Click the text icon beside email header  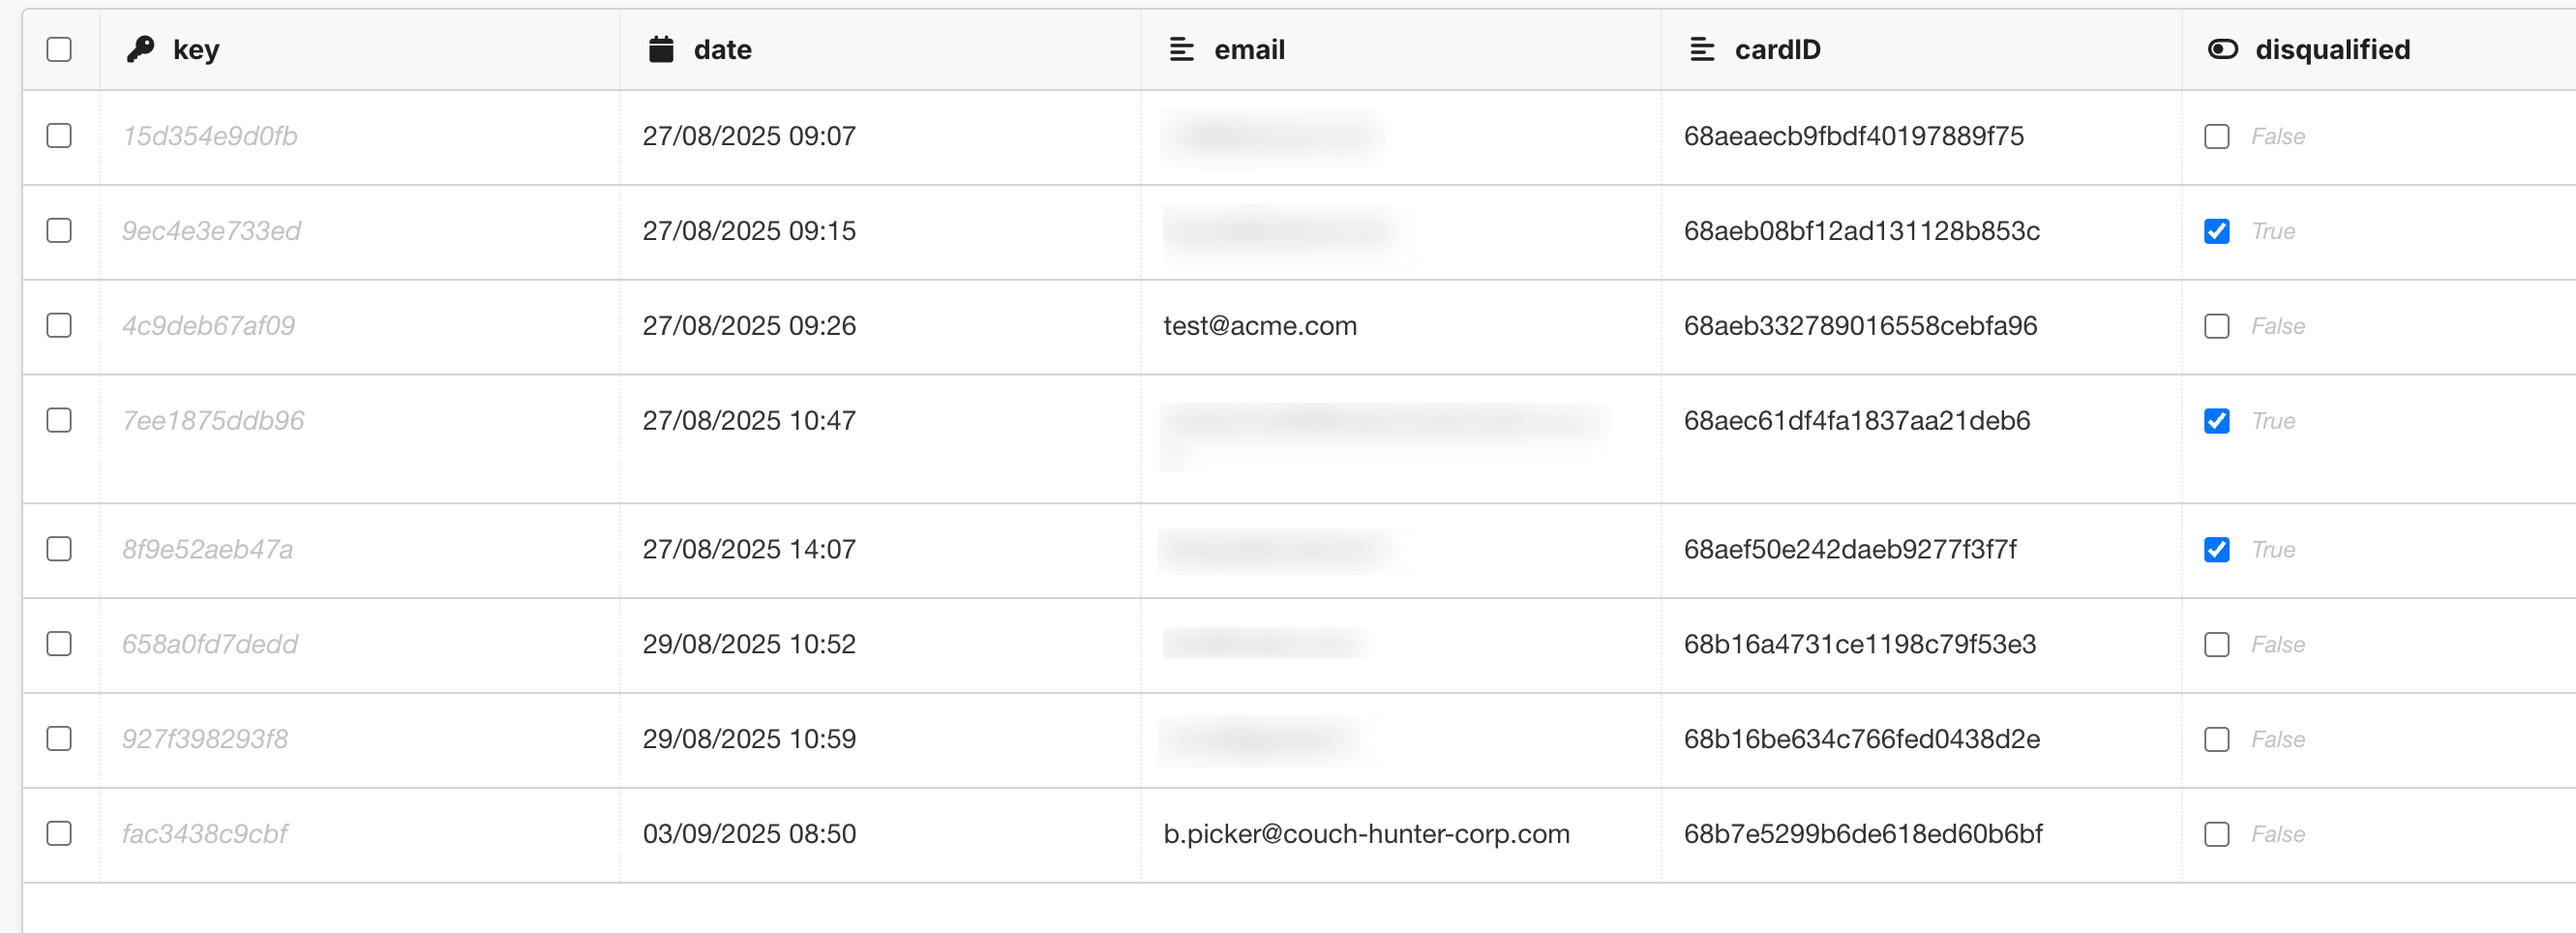[1182, 49]
